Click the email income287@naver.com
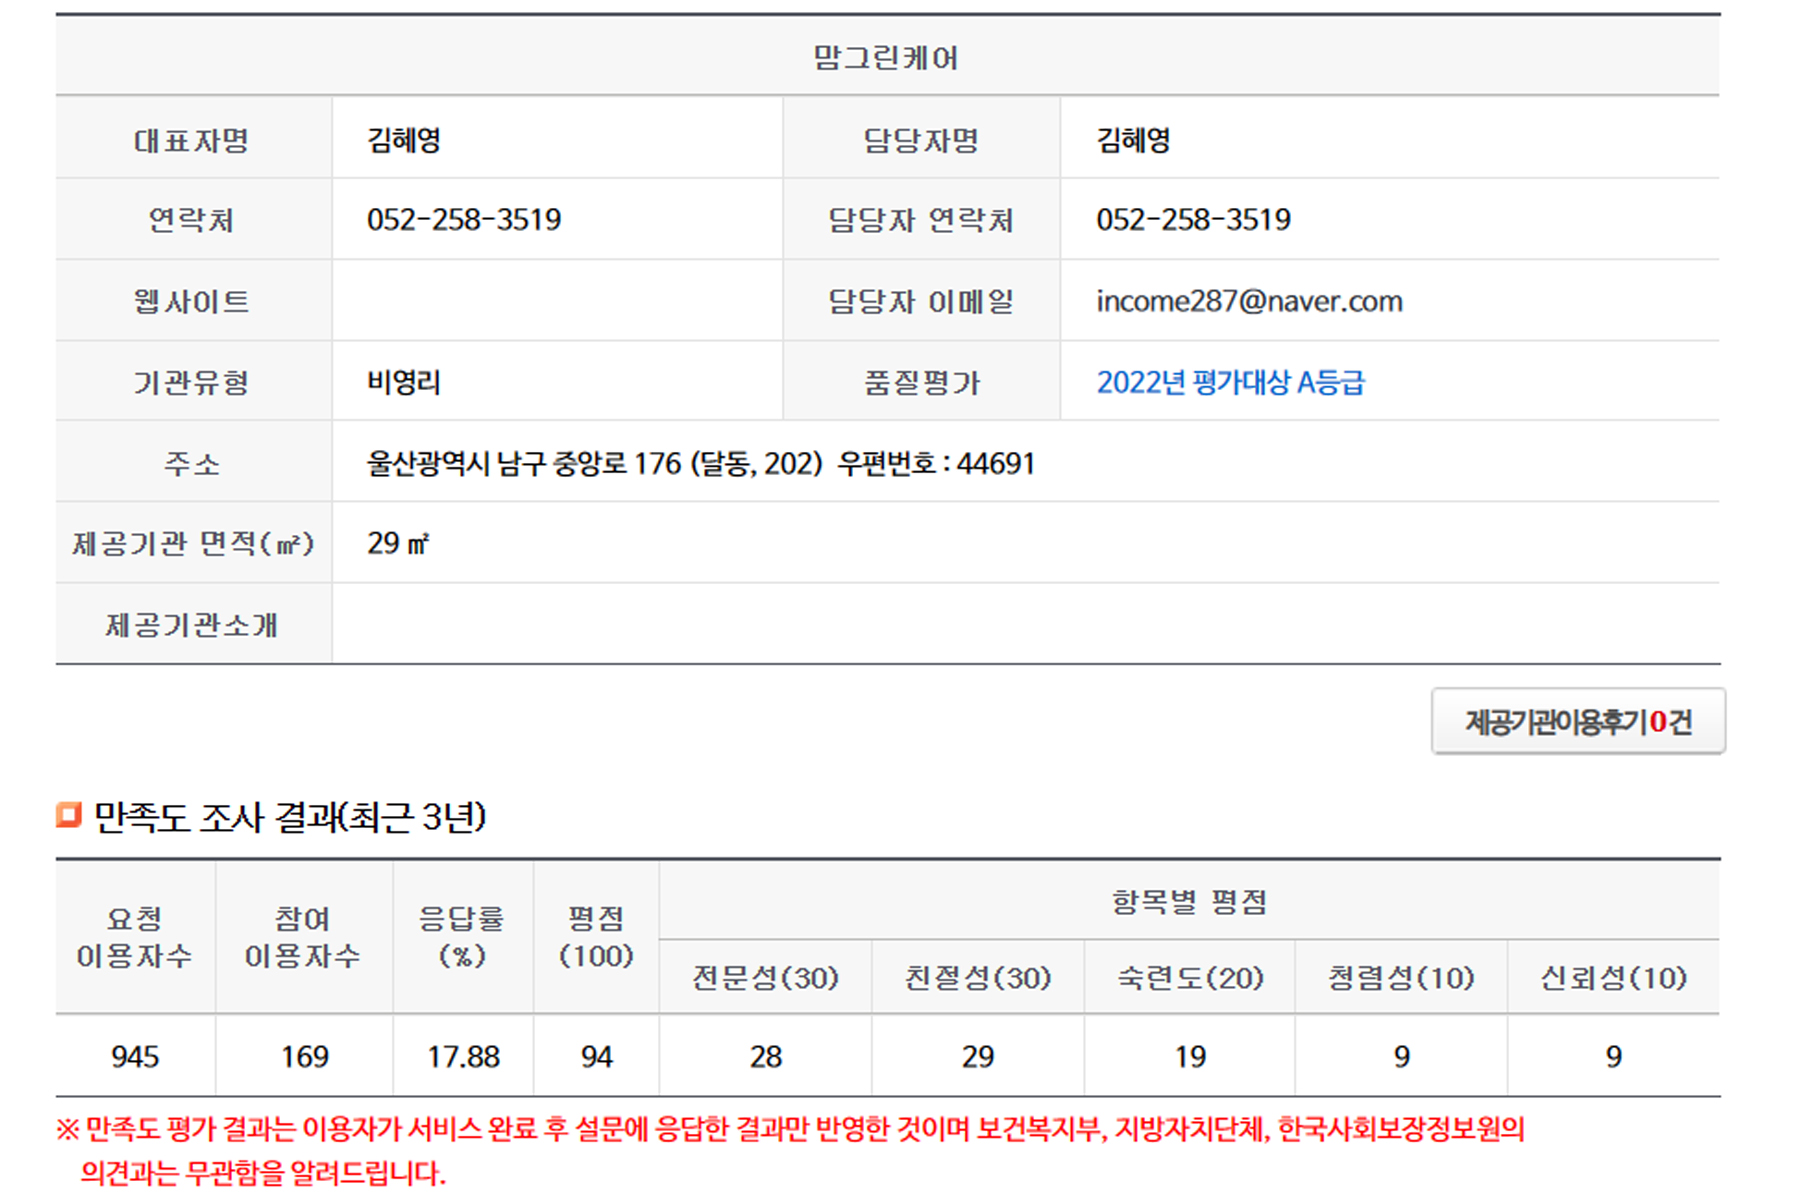Screen dimensions: 1800x1200 coord(1248,300)
